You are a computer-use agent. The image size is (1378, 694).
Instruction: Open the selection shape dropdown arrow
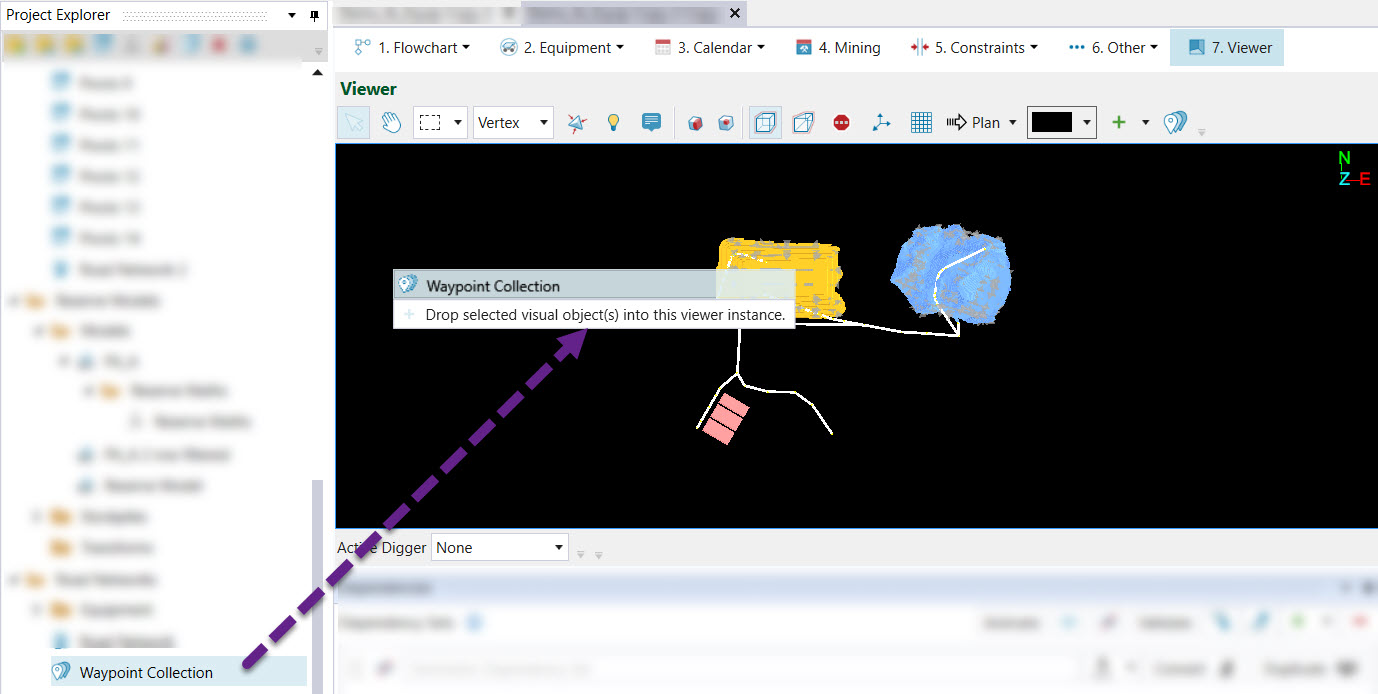(x=459, y=122)
